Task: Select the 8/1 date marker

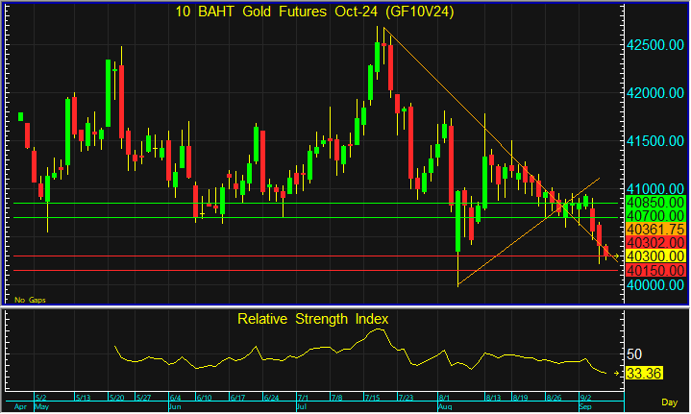Action: pyautogui.click(x=444, y=398)
